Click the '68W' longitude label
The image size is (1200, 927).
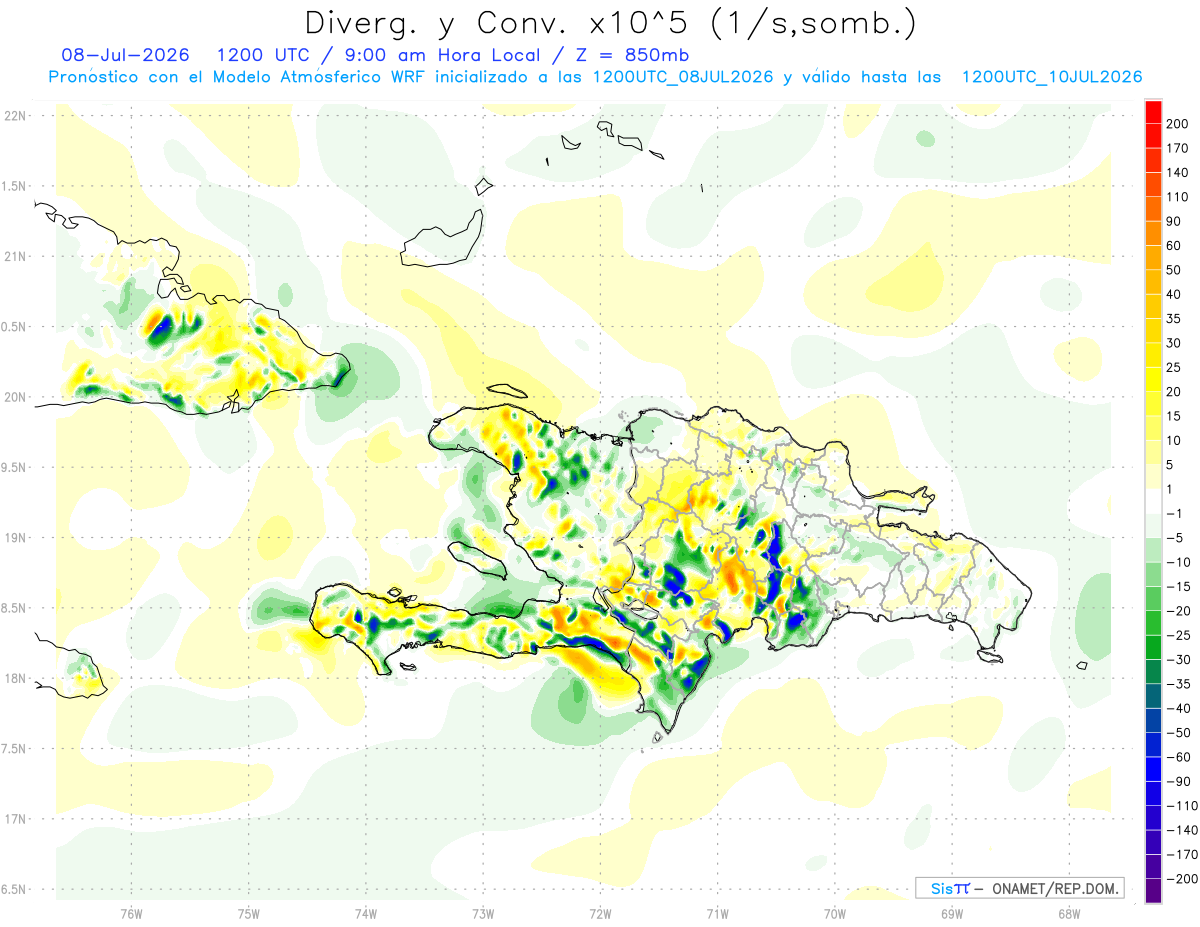1069,913
